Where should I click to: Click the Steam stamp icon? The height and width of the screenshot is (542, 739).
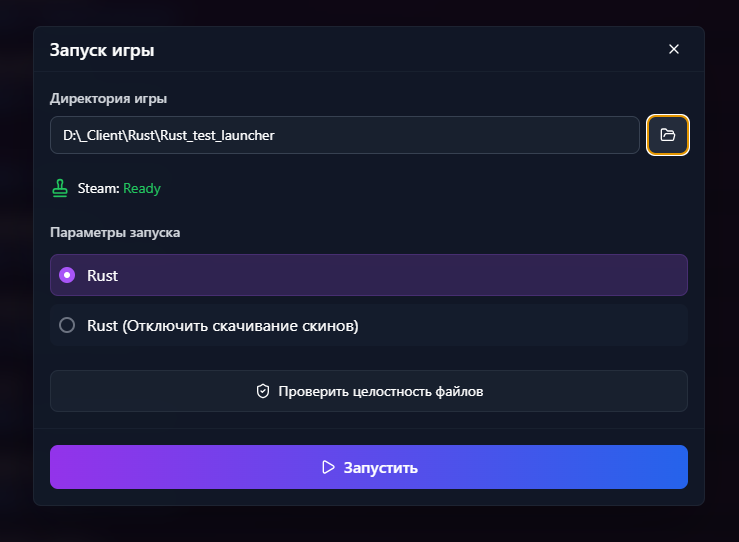[61, 188]
